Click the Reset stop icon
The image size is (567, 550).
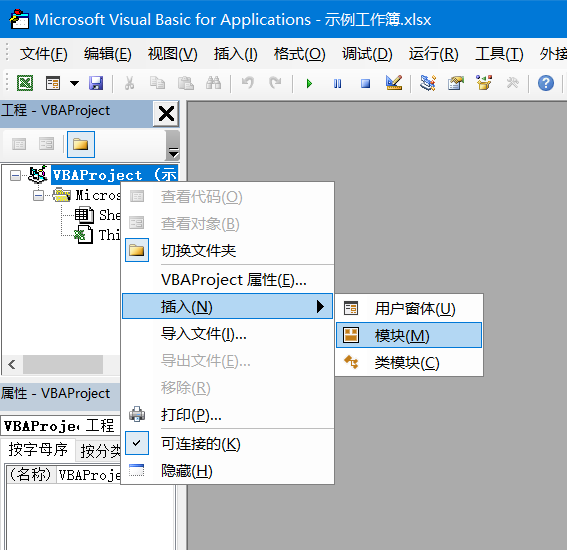click(x=366, y=84)
